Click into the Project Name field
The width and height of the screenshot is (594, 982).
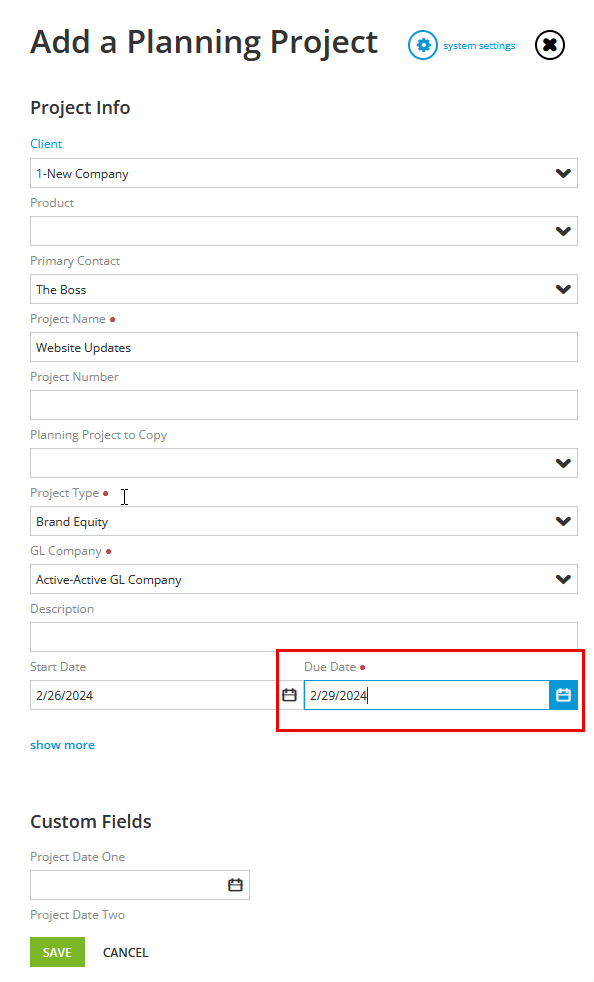point(304,348)
